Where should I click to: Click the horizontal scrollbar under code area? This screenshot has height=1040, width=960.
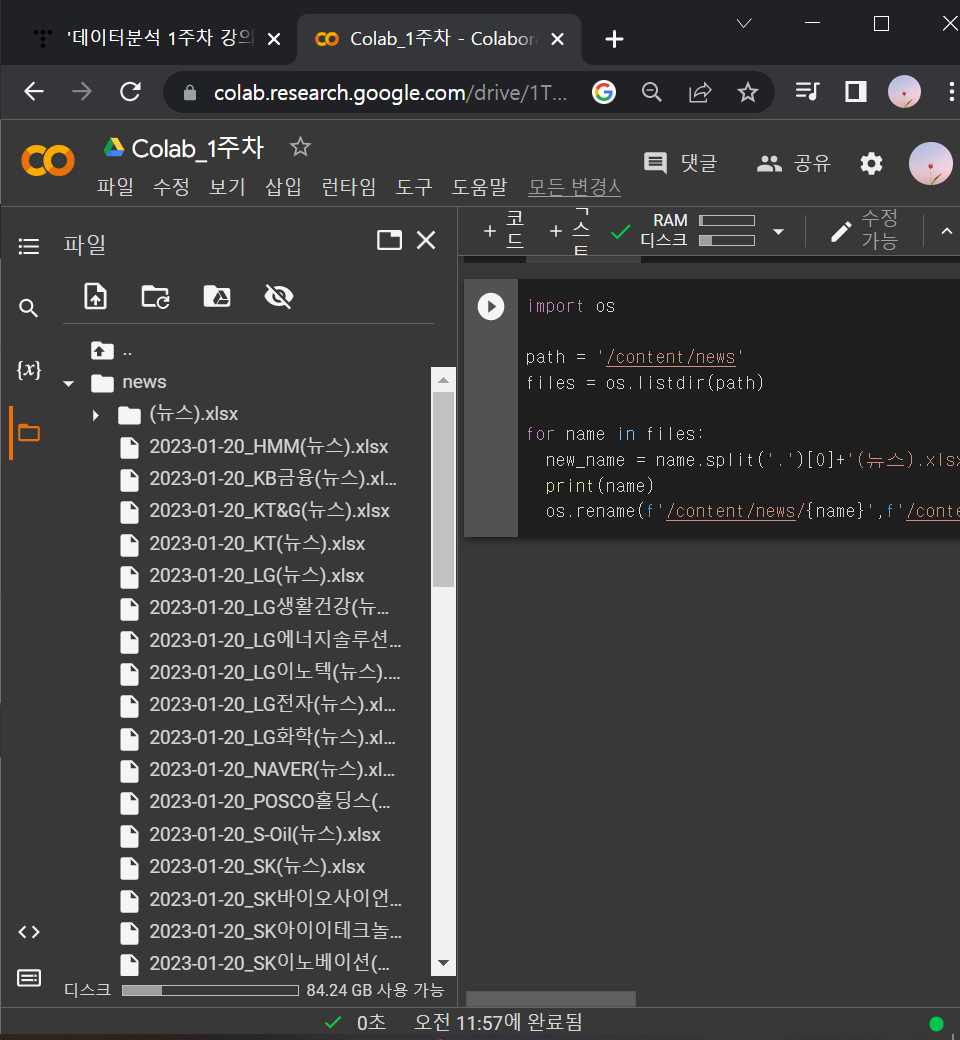click(x=551, y=998)
